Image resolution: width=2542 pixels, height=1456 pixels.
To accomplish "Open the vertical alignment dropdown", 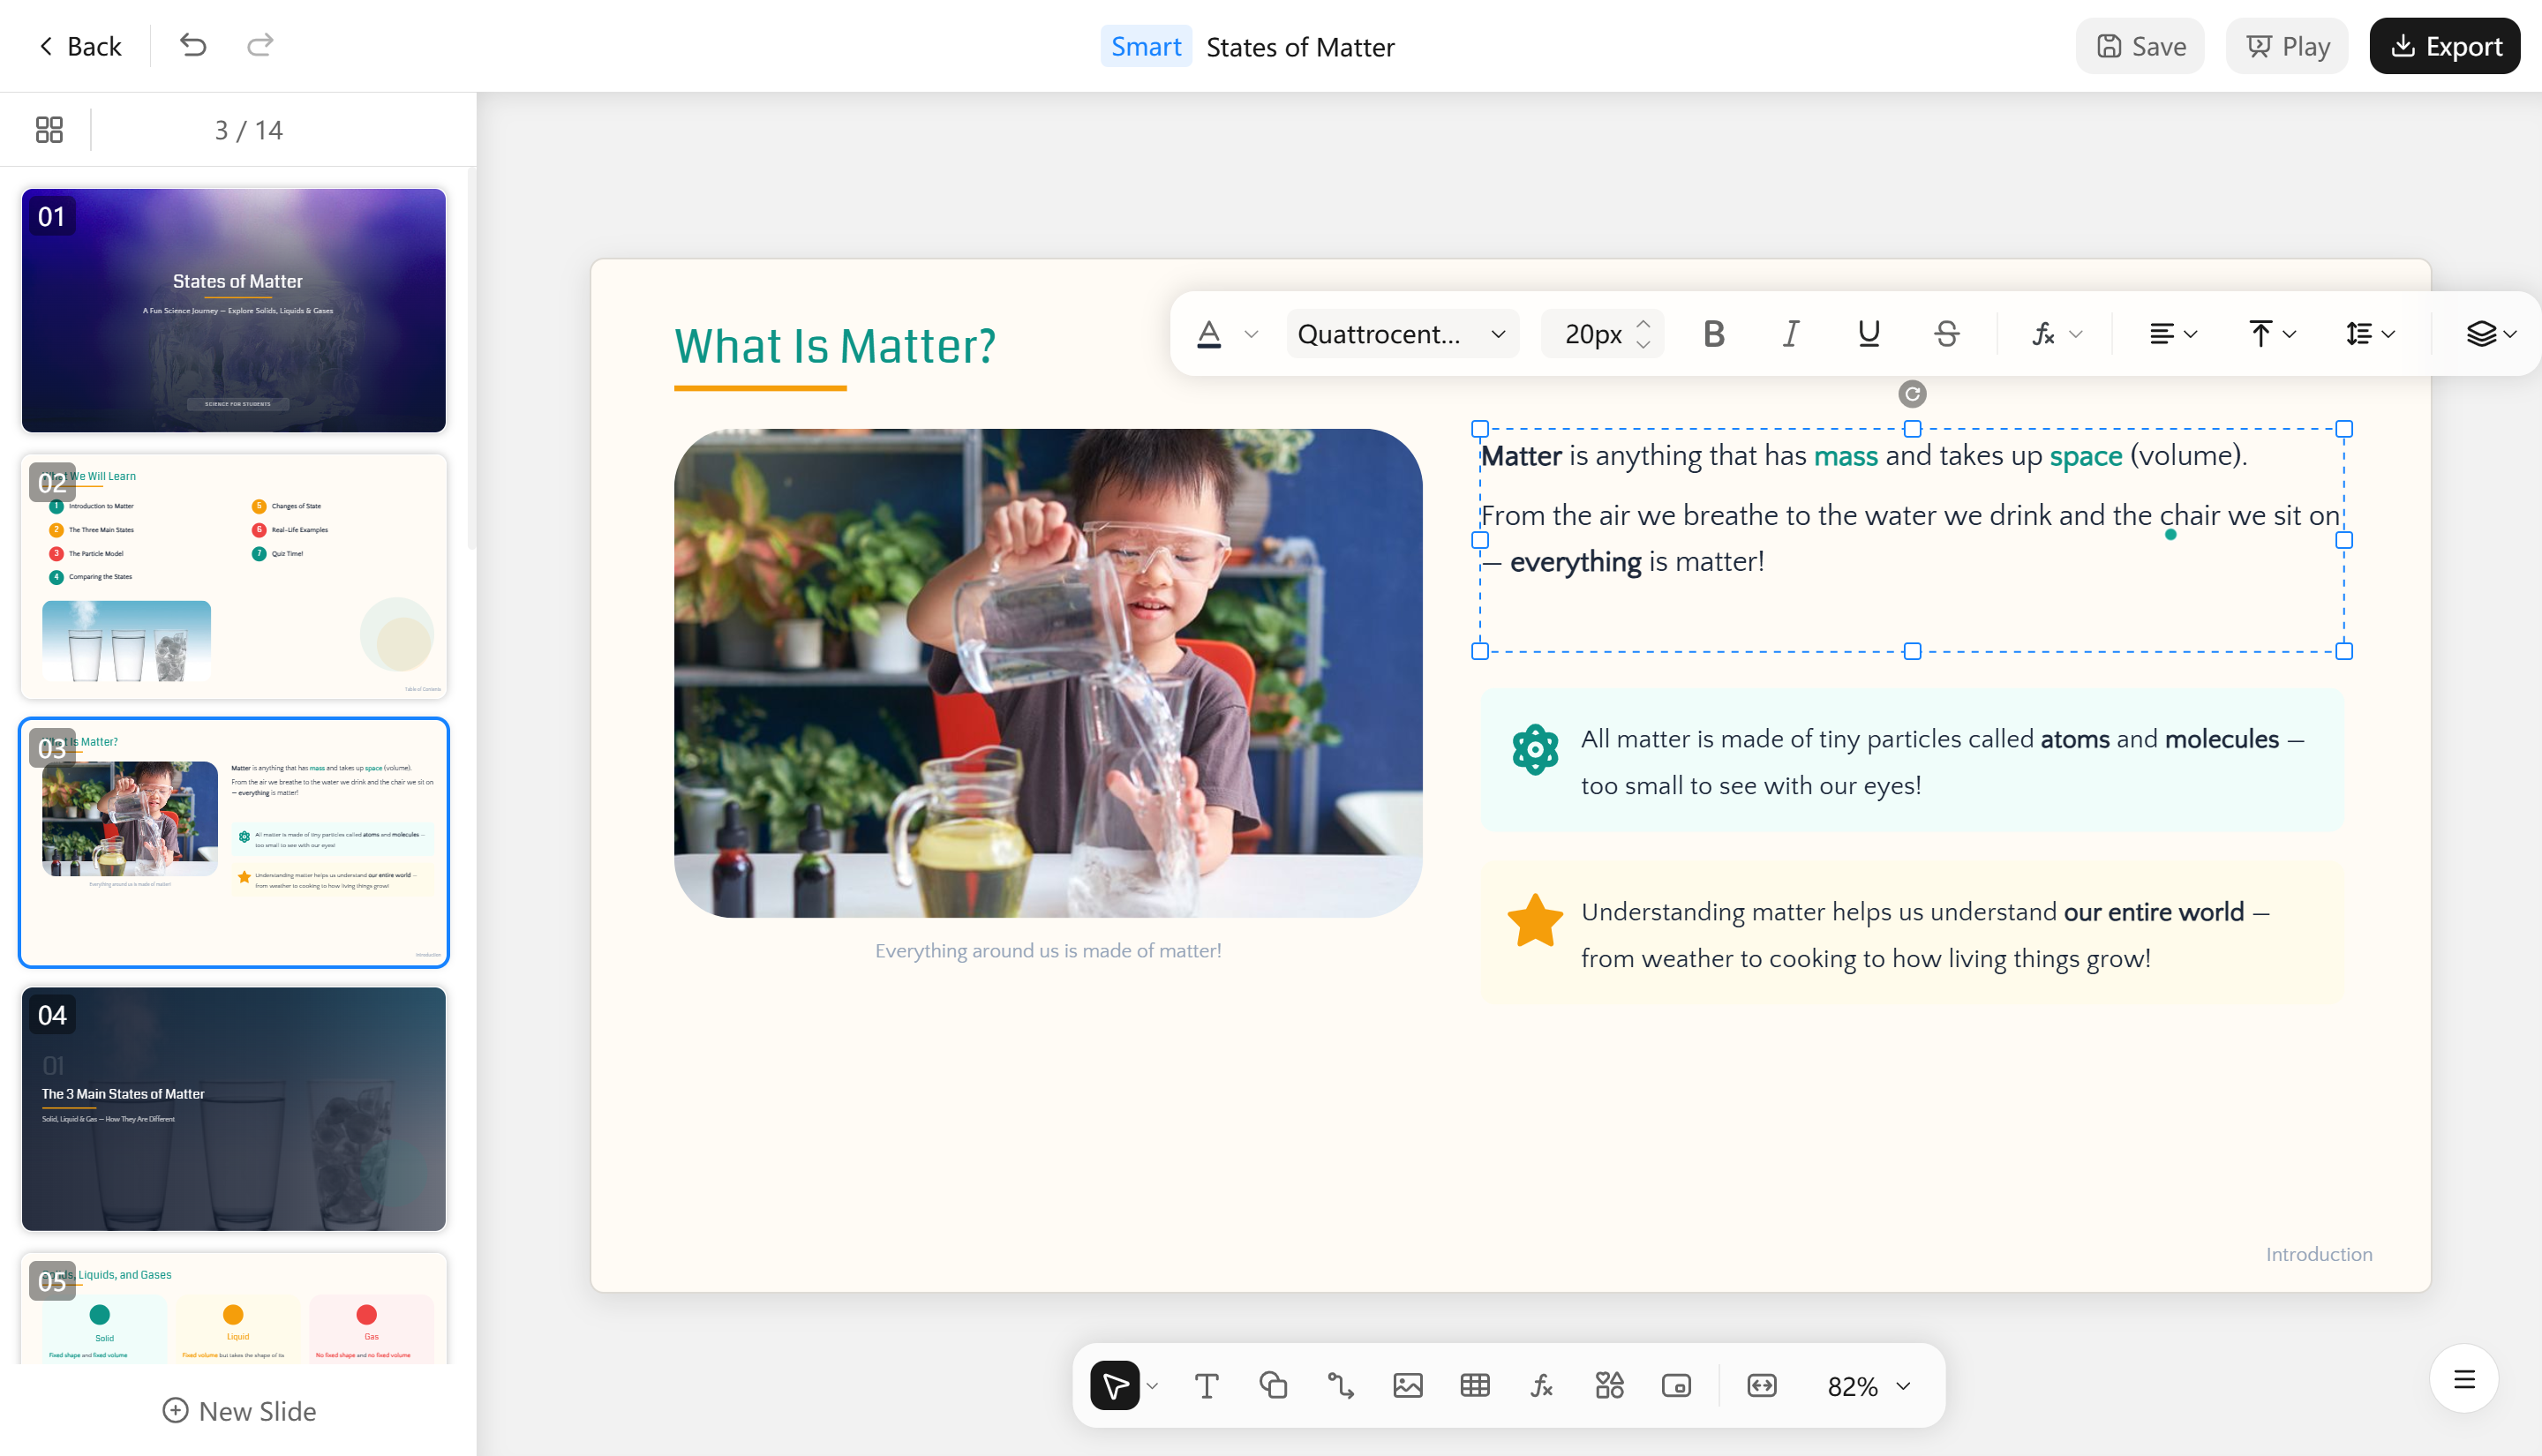I will (2272, 334).
